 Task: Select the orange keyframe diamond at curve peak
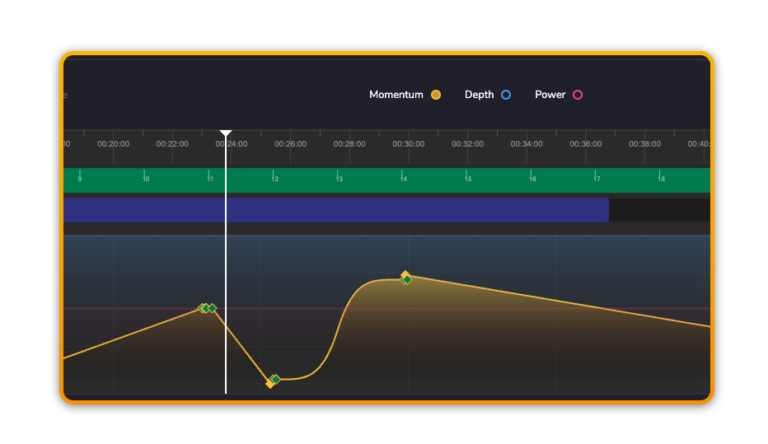pos(405,275)
